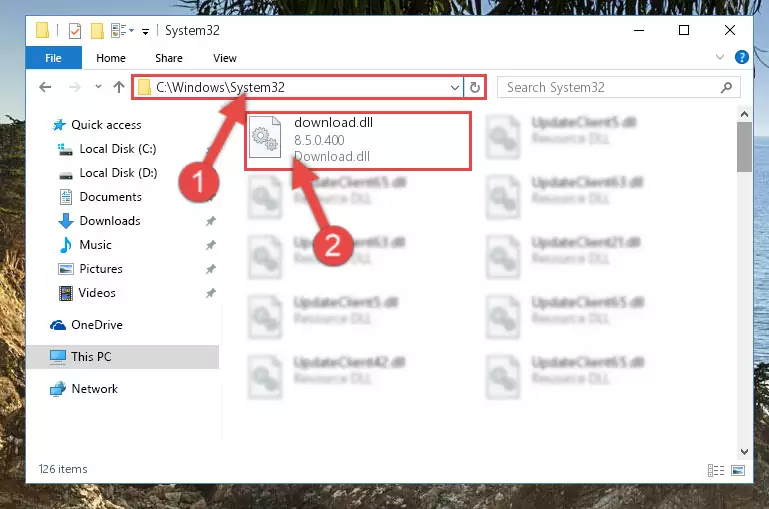This screenshot has height=509, width=769.
Task: Go up one folder level
Action: point(119,87)
